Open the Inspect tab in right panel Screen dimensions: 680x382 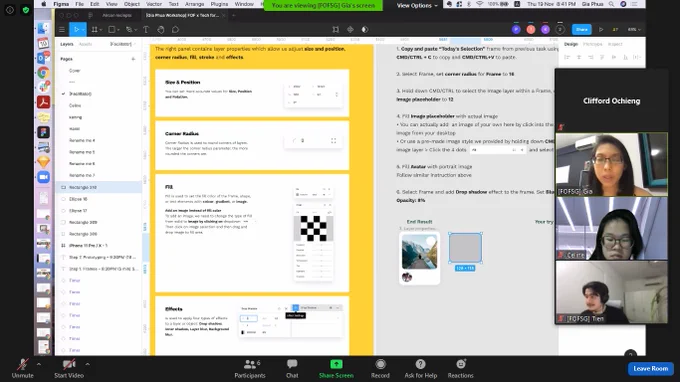(615, 44)
